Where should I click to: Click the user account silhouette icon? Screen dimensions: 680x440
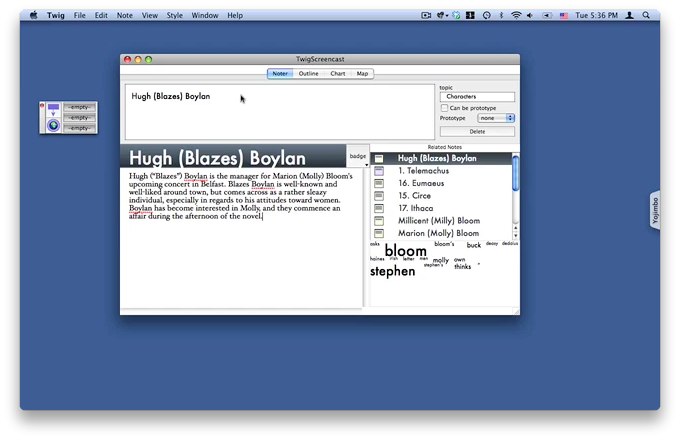click(x=629, y=15)
